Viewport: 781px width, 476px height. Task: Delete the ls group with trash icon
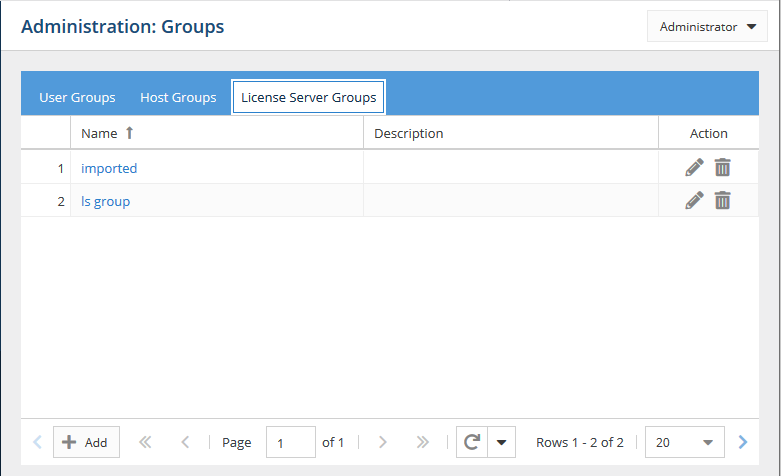pos(723,201)
